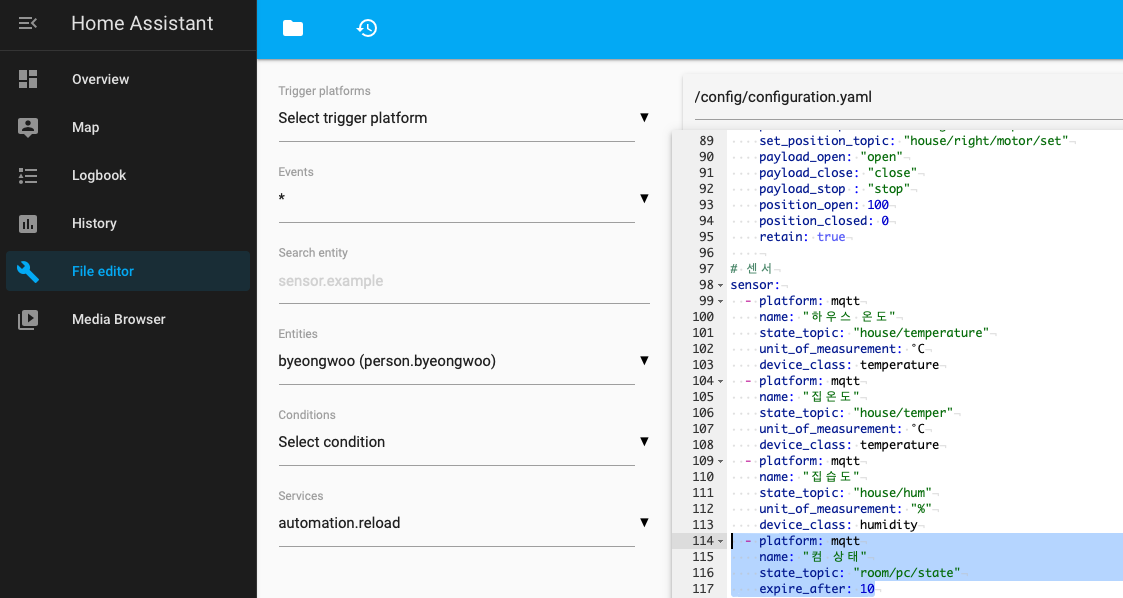Click the name "하우스 온도" line
The height and width of the screenshot is (598, 1123).
(827, 317)
